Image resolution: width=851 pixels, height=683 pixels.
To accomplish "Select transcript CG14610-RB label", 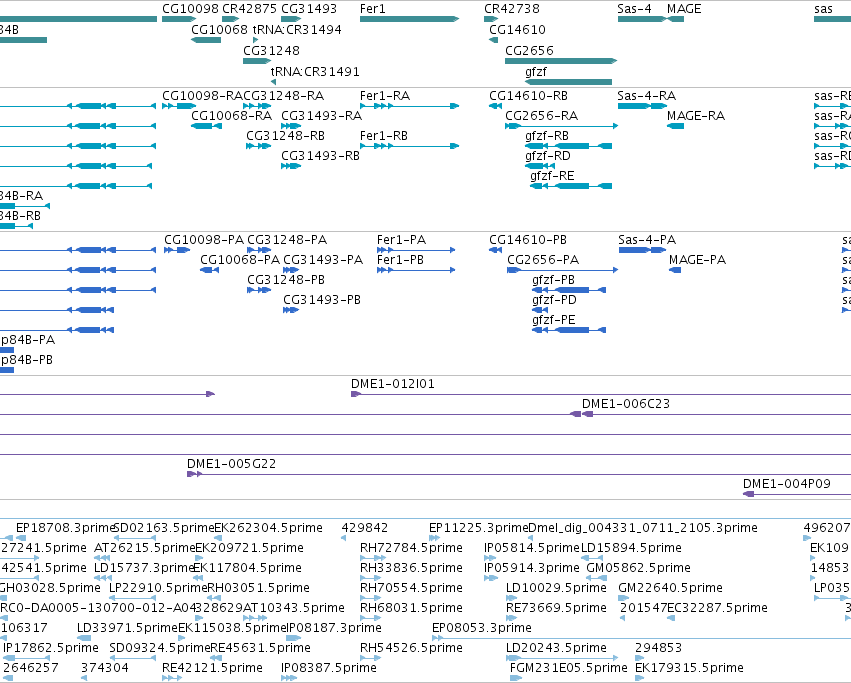I will [x=528, y=96].
